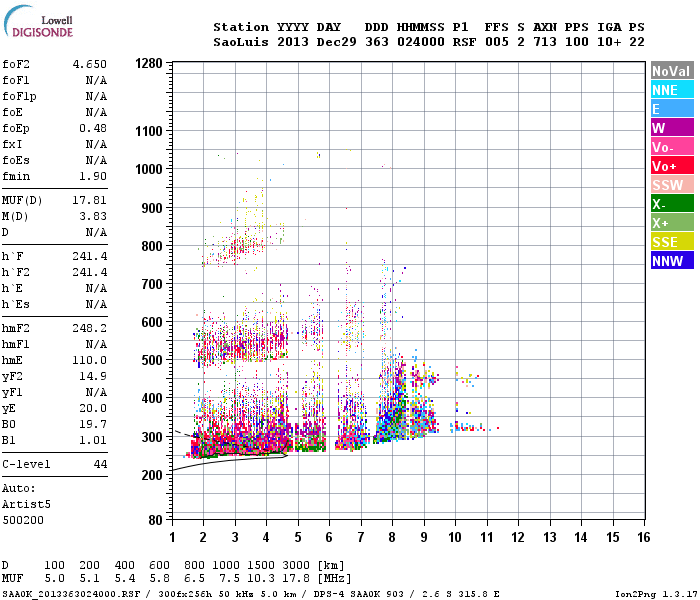Click the foEp value 0.48
Viewport: 700px width, 600px height.
click(x=93, y=129)
